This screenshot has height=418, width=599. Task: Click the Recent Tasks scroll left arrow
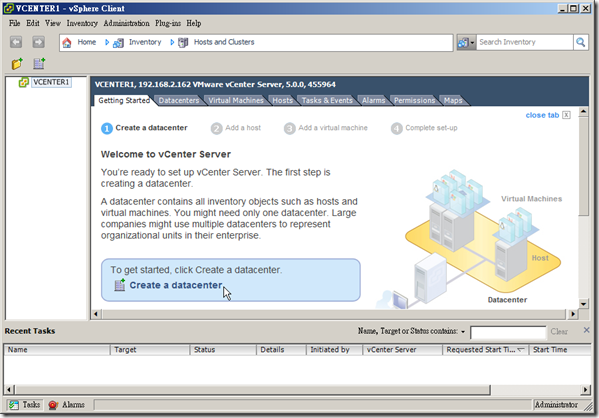[x=9, y=390]
